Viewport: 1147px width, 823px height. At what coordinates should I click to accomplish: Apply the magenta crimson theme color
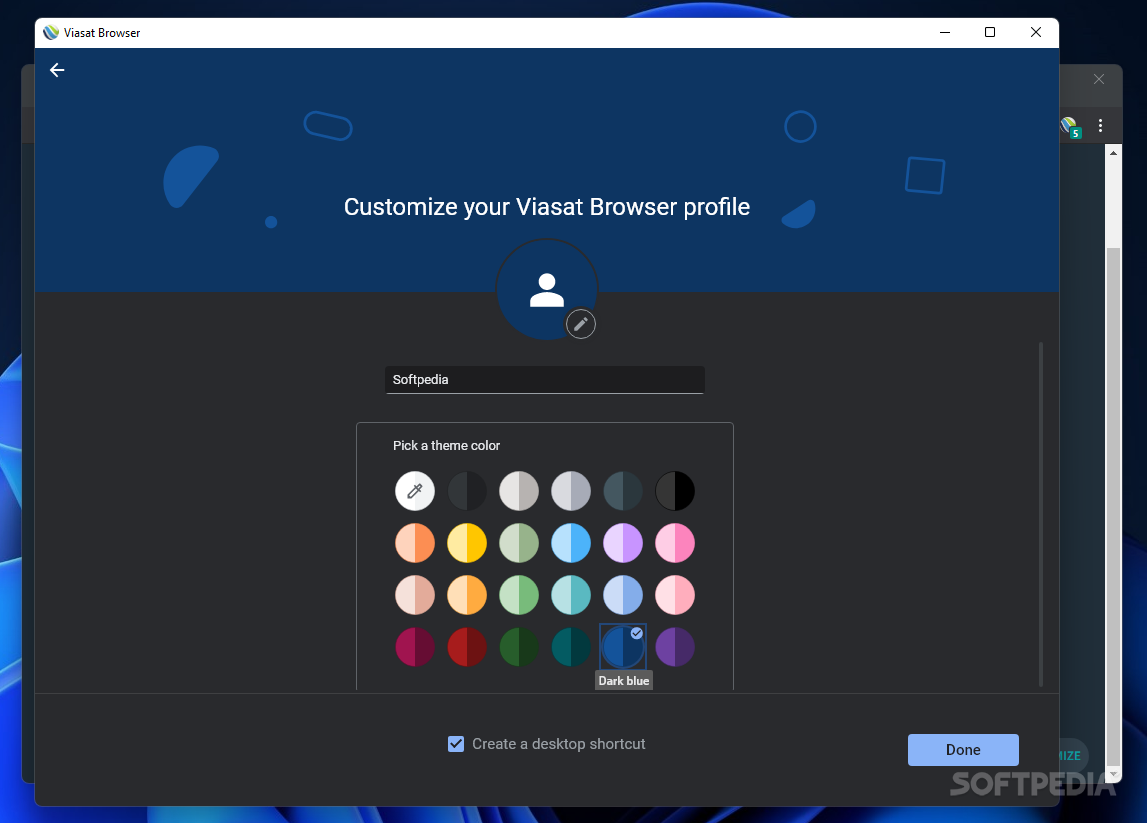click(415, 647)
